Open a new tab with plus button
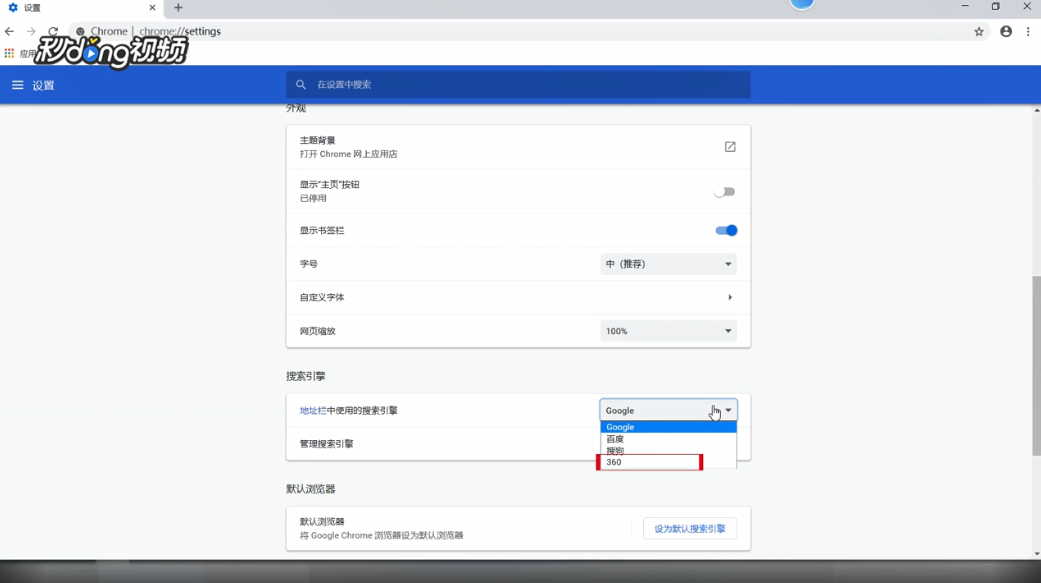Image resolution: width=1041 pixels, height=583 pixels. 178,8
